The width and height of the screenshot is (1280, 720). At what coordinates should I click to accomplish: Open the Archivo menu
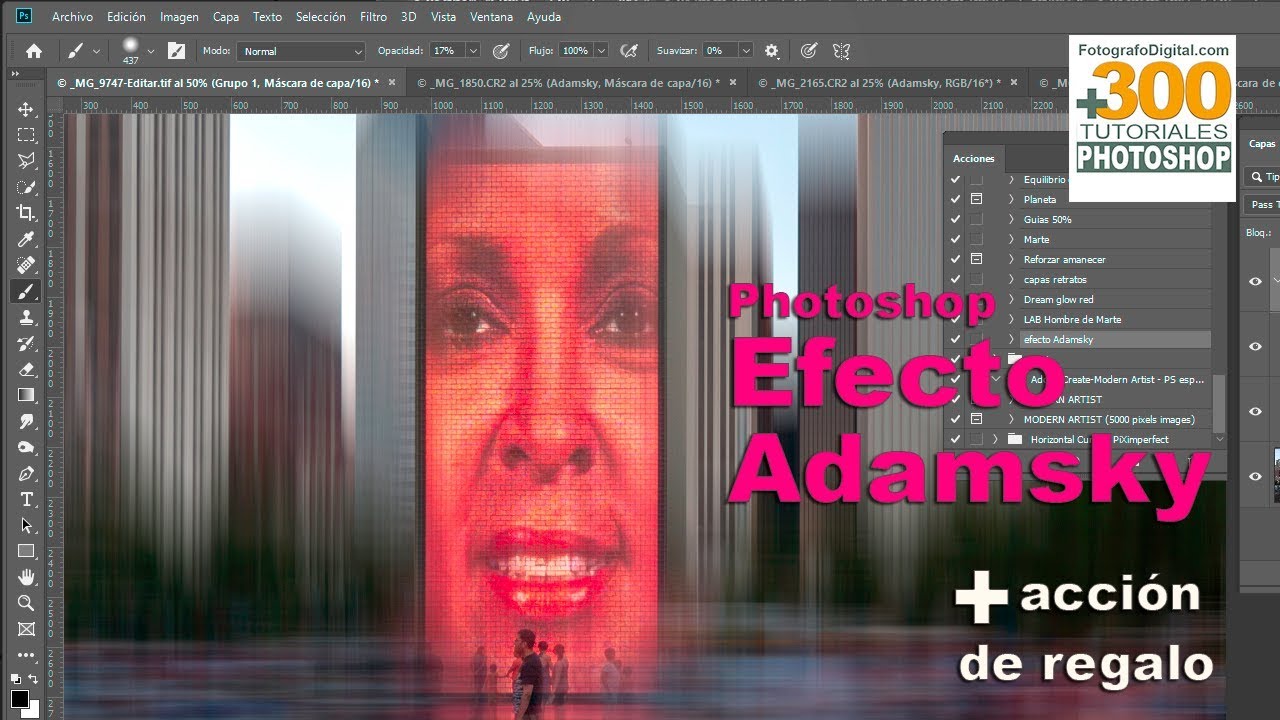(x=72, y=17)
